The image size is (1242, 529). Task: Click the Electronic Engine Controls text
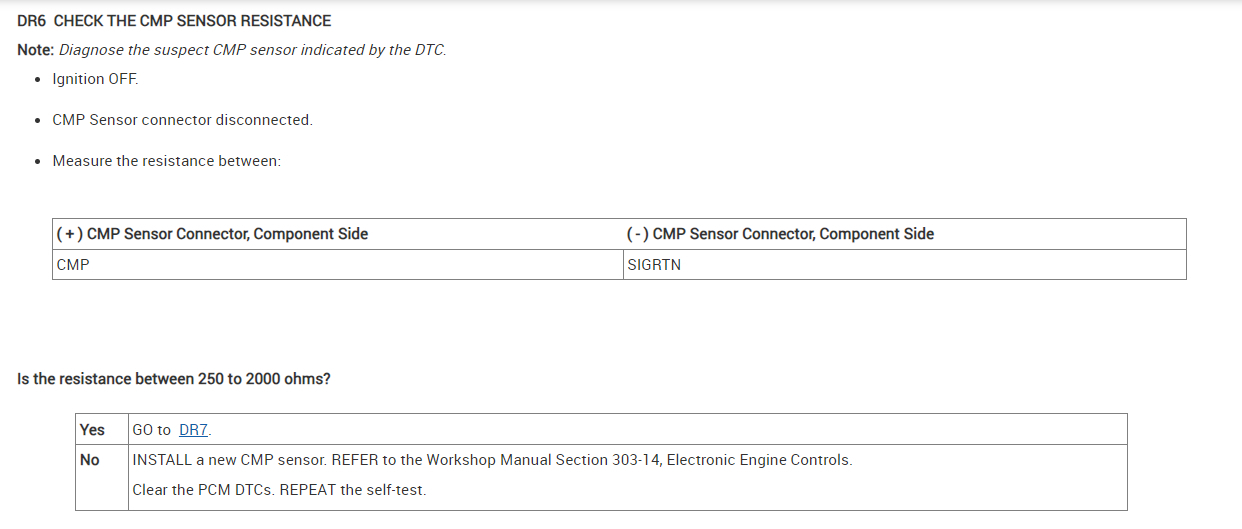(758, 460)
